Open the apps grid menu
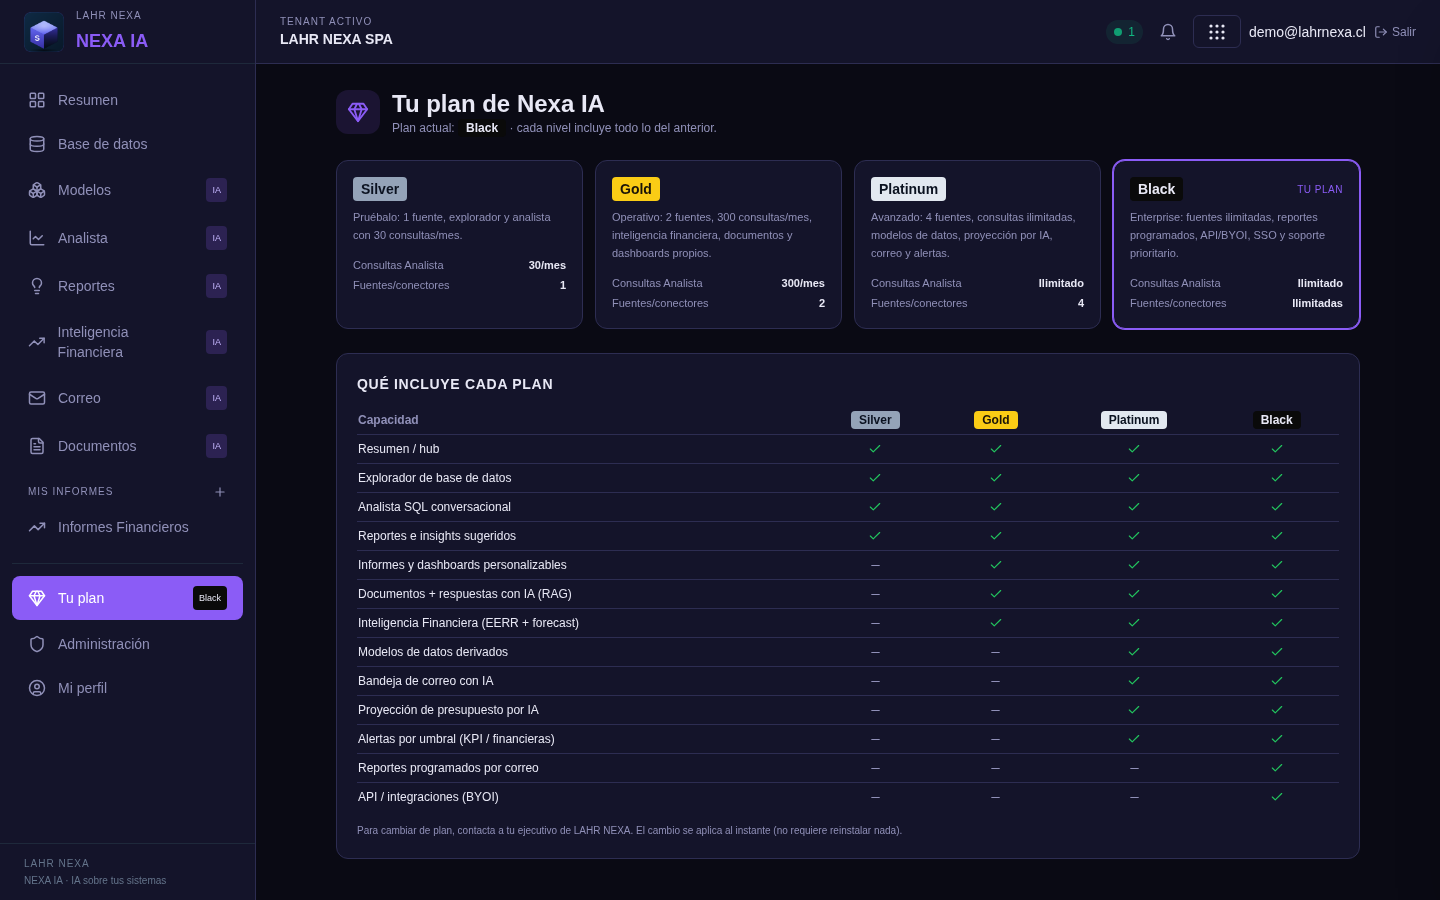Viewport: 1440px width, 900px height. (x=1217, y=32)
